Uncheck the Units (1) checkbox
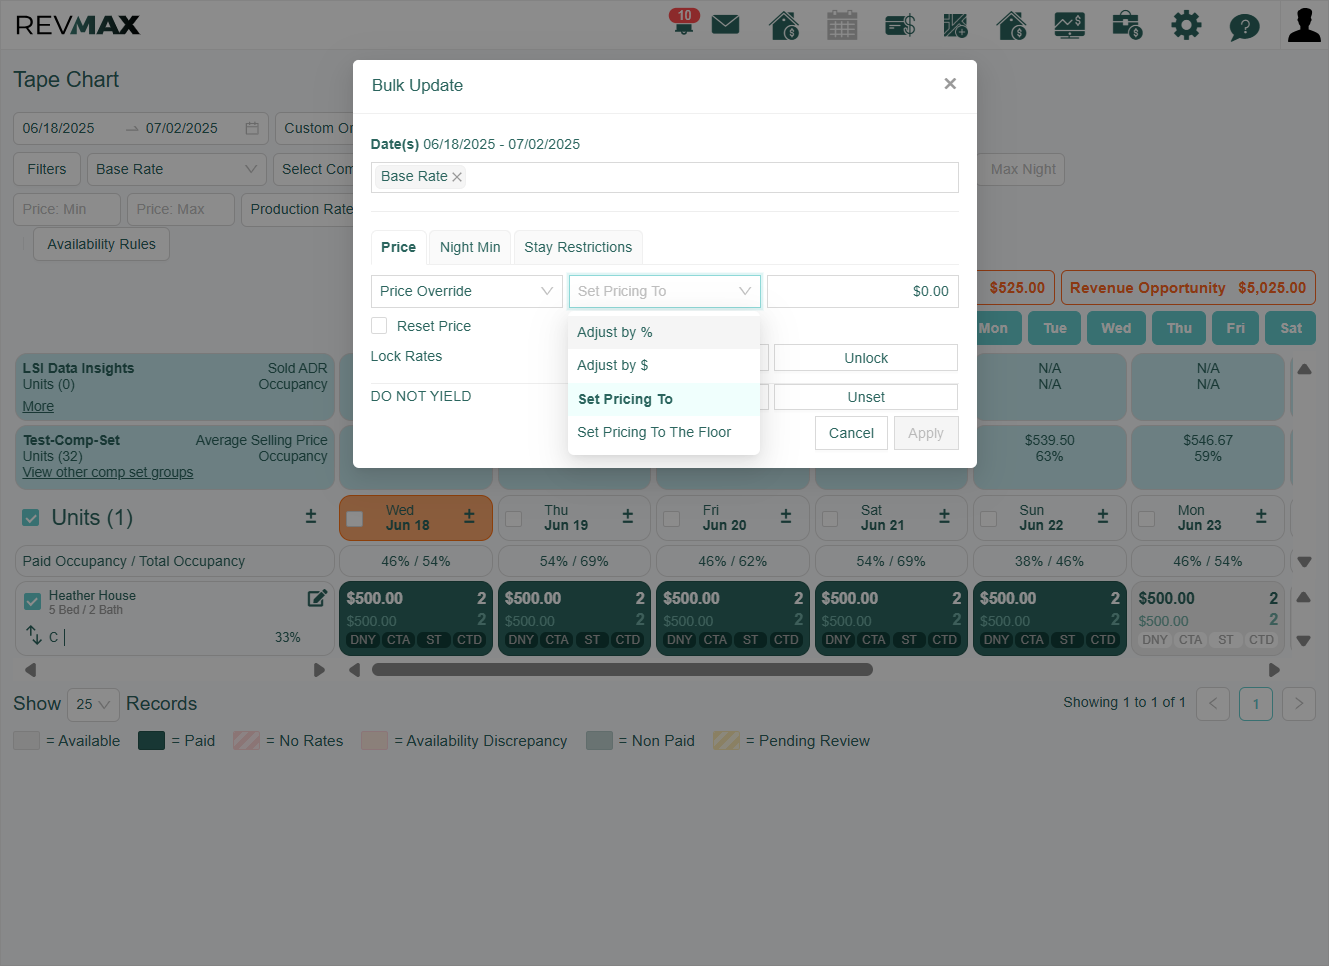Screen dimensions: 1329x966 (31, 517)
